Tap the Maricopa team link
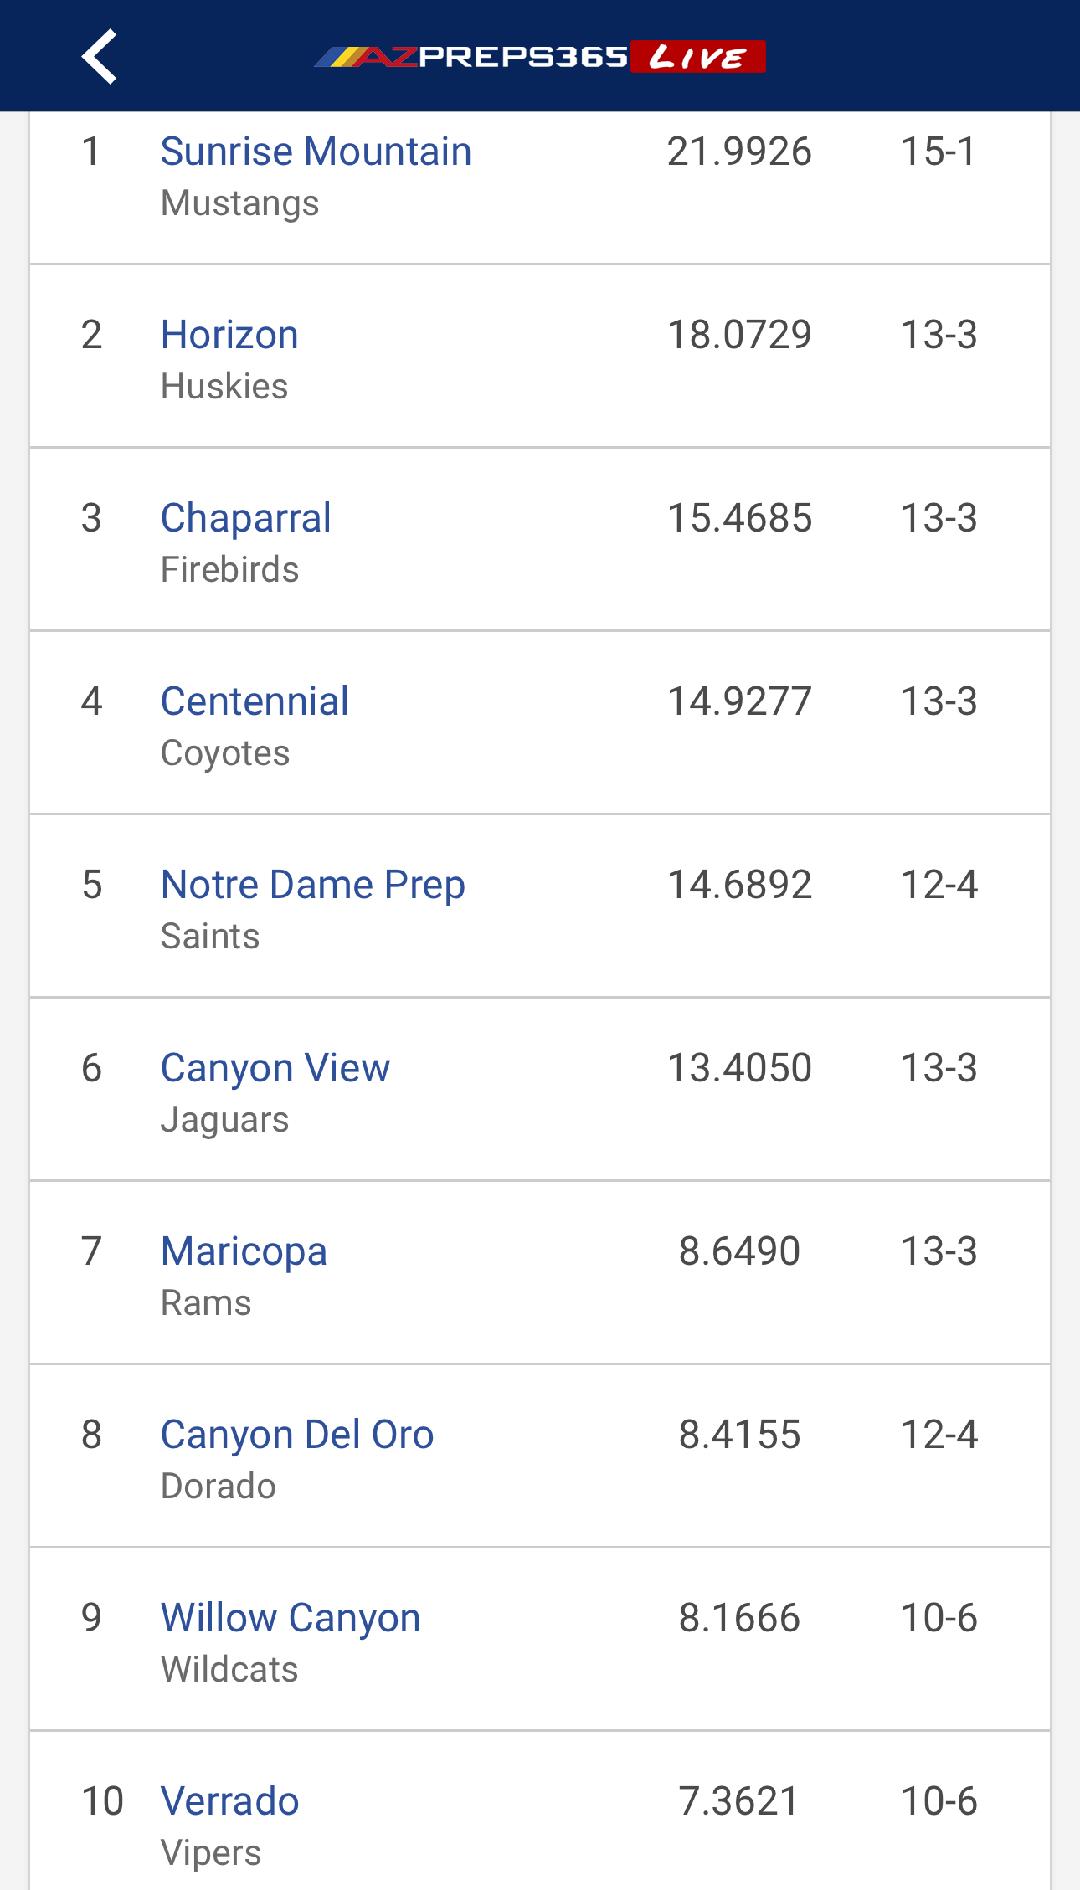 pyautogui.click(x=243, y=1251)
